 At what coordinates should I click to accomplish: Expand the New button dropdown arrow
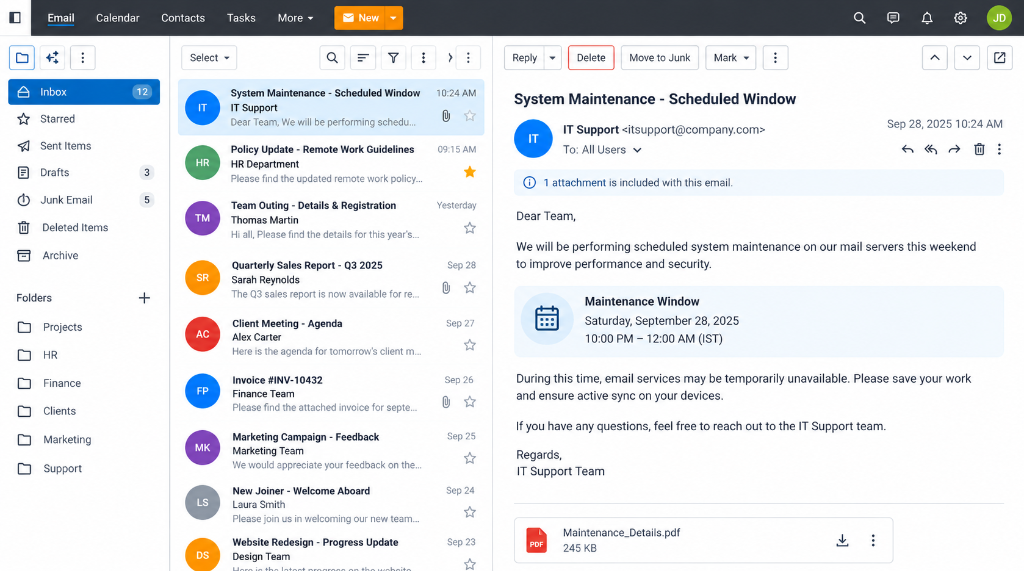393,18
